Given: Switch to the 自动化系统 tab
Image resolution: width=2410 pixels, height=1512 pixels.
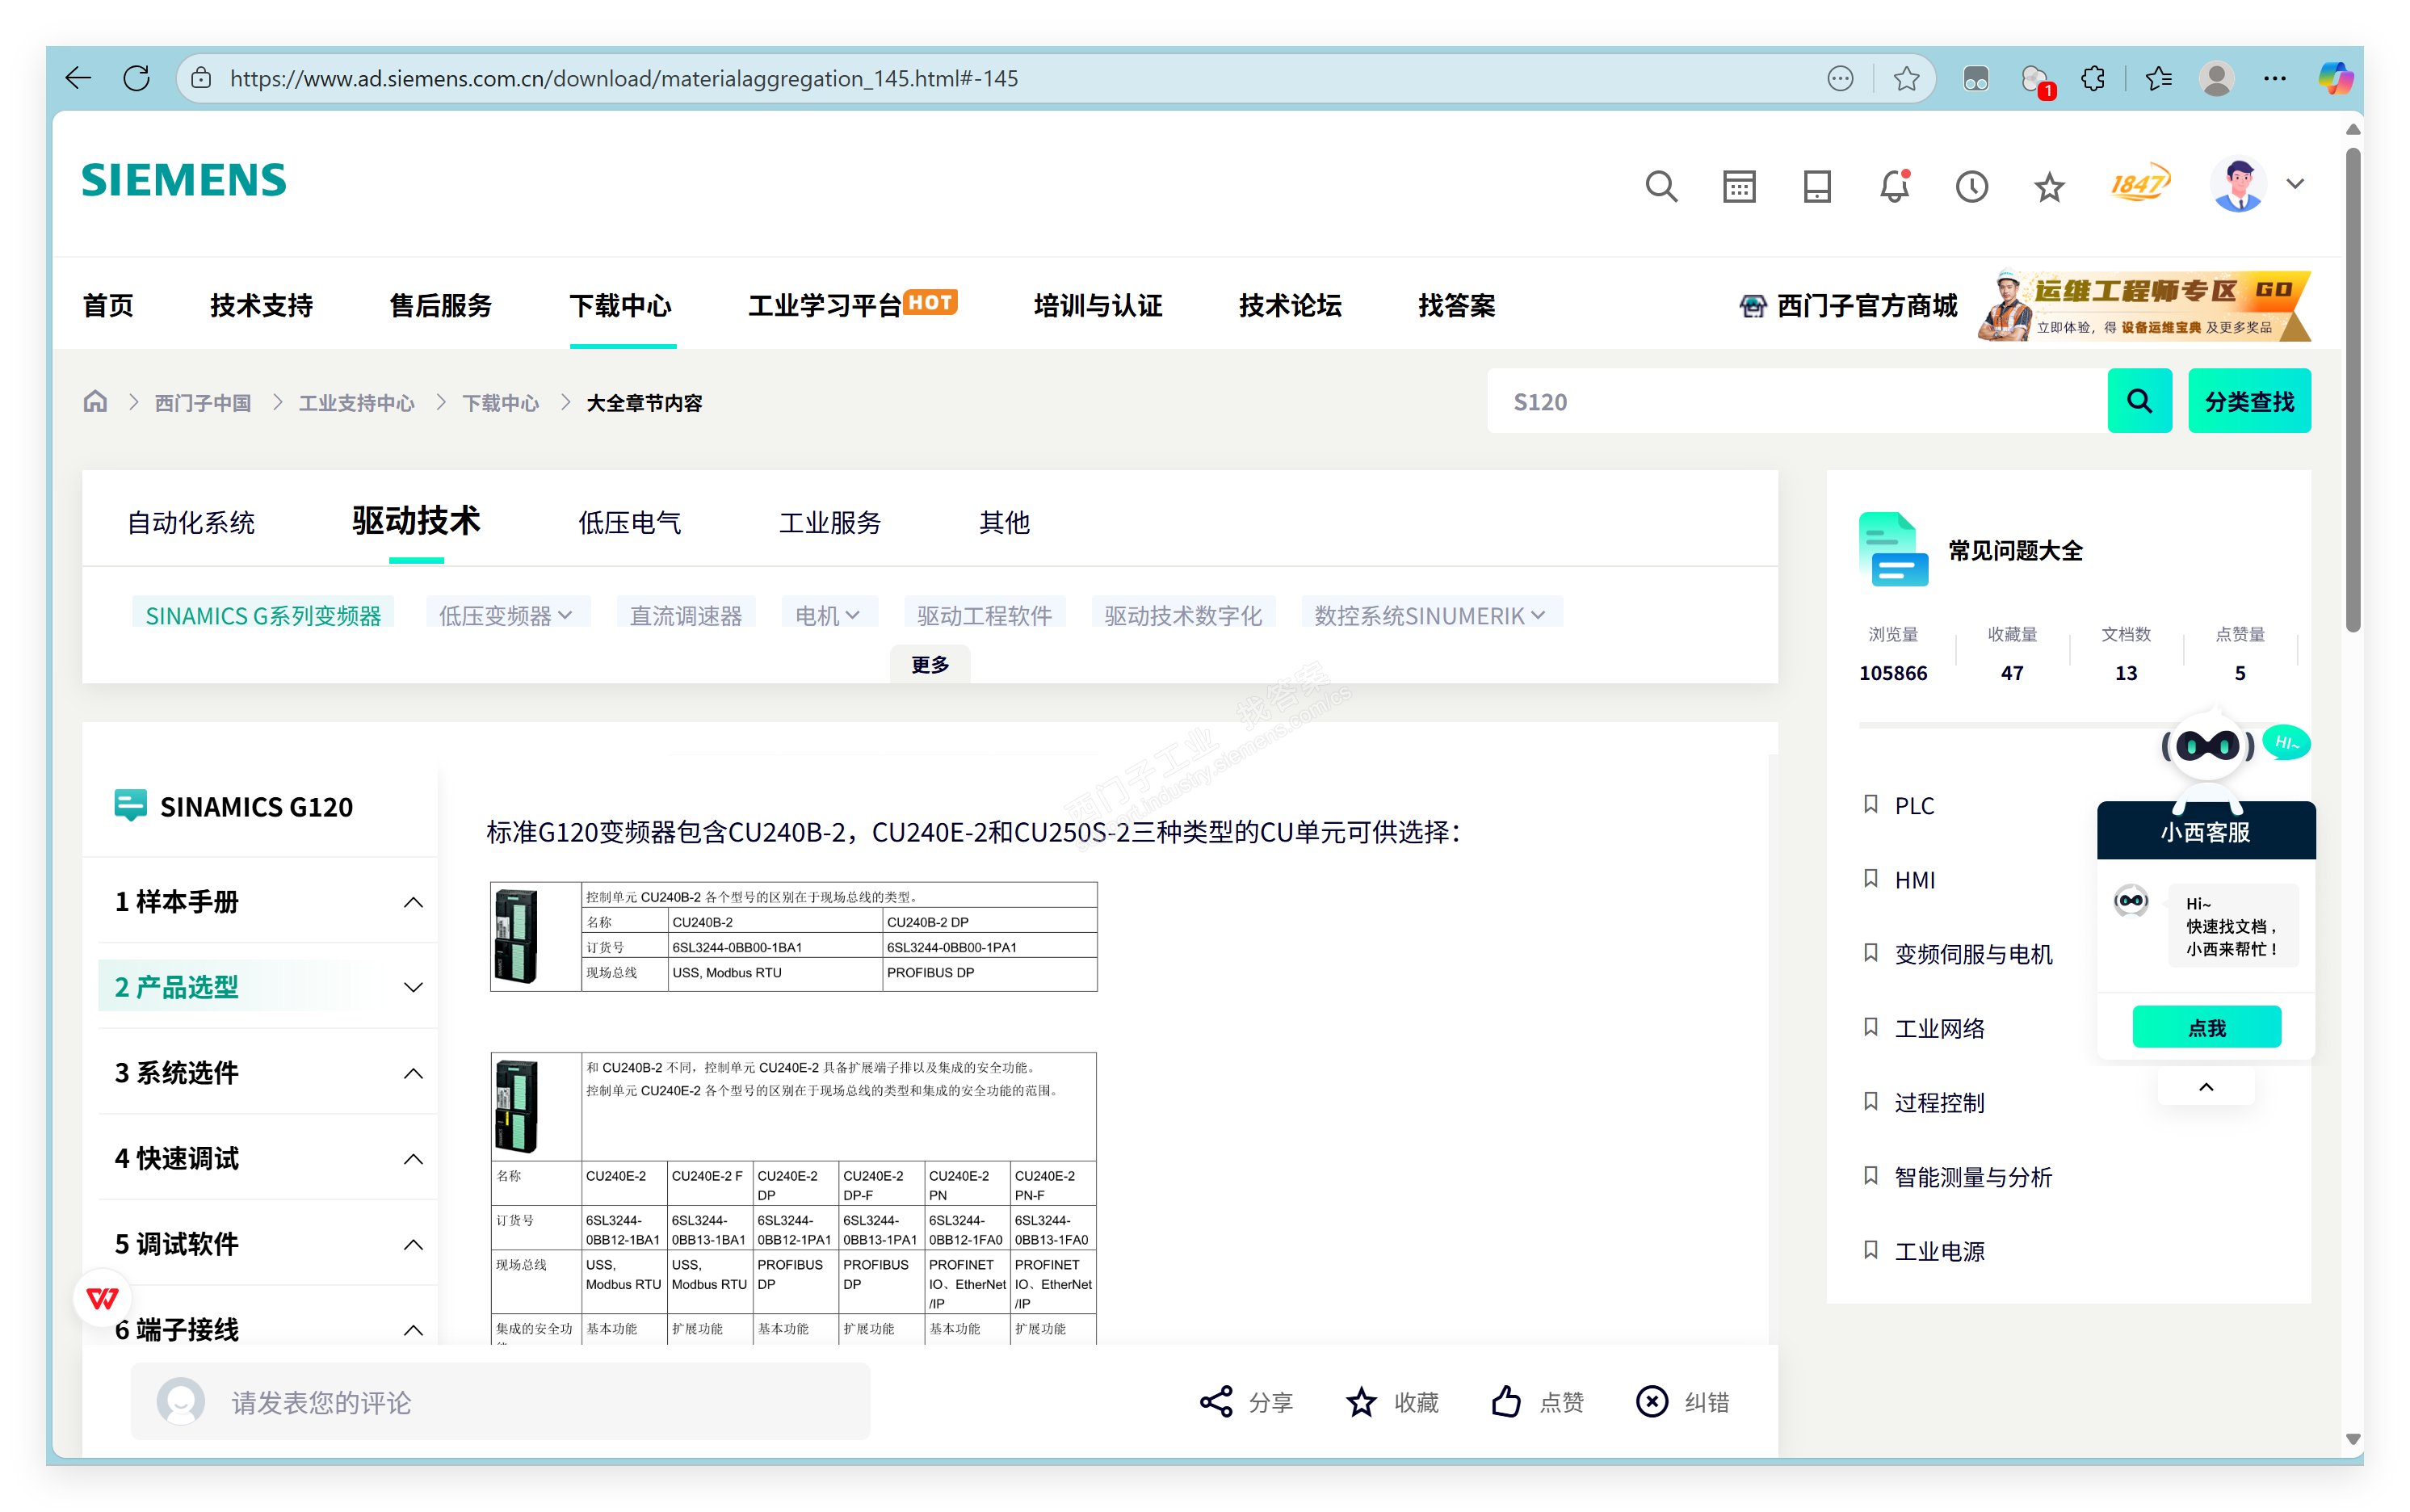Looking at the screenshot, I should pyautogui.click(x=191, y=522).
